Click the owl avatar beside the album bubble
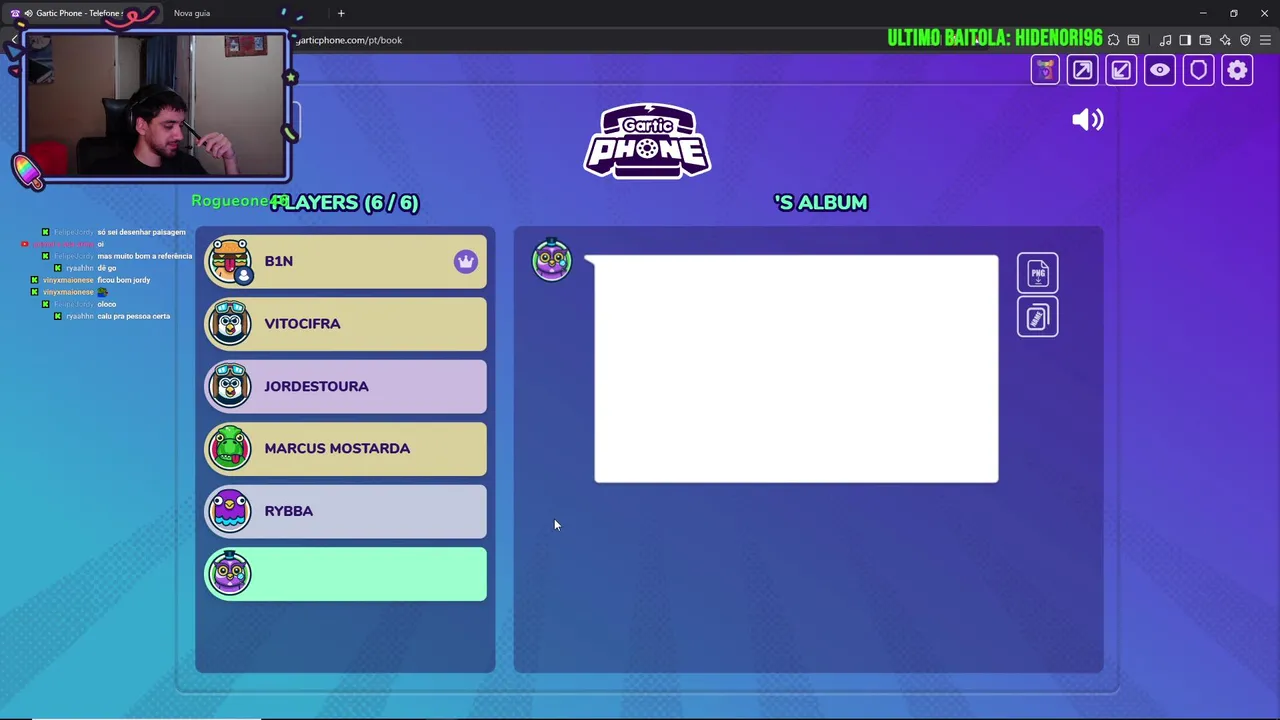The image size is (1280, 720). pos(552,260)
